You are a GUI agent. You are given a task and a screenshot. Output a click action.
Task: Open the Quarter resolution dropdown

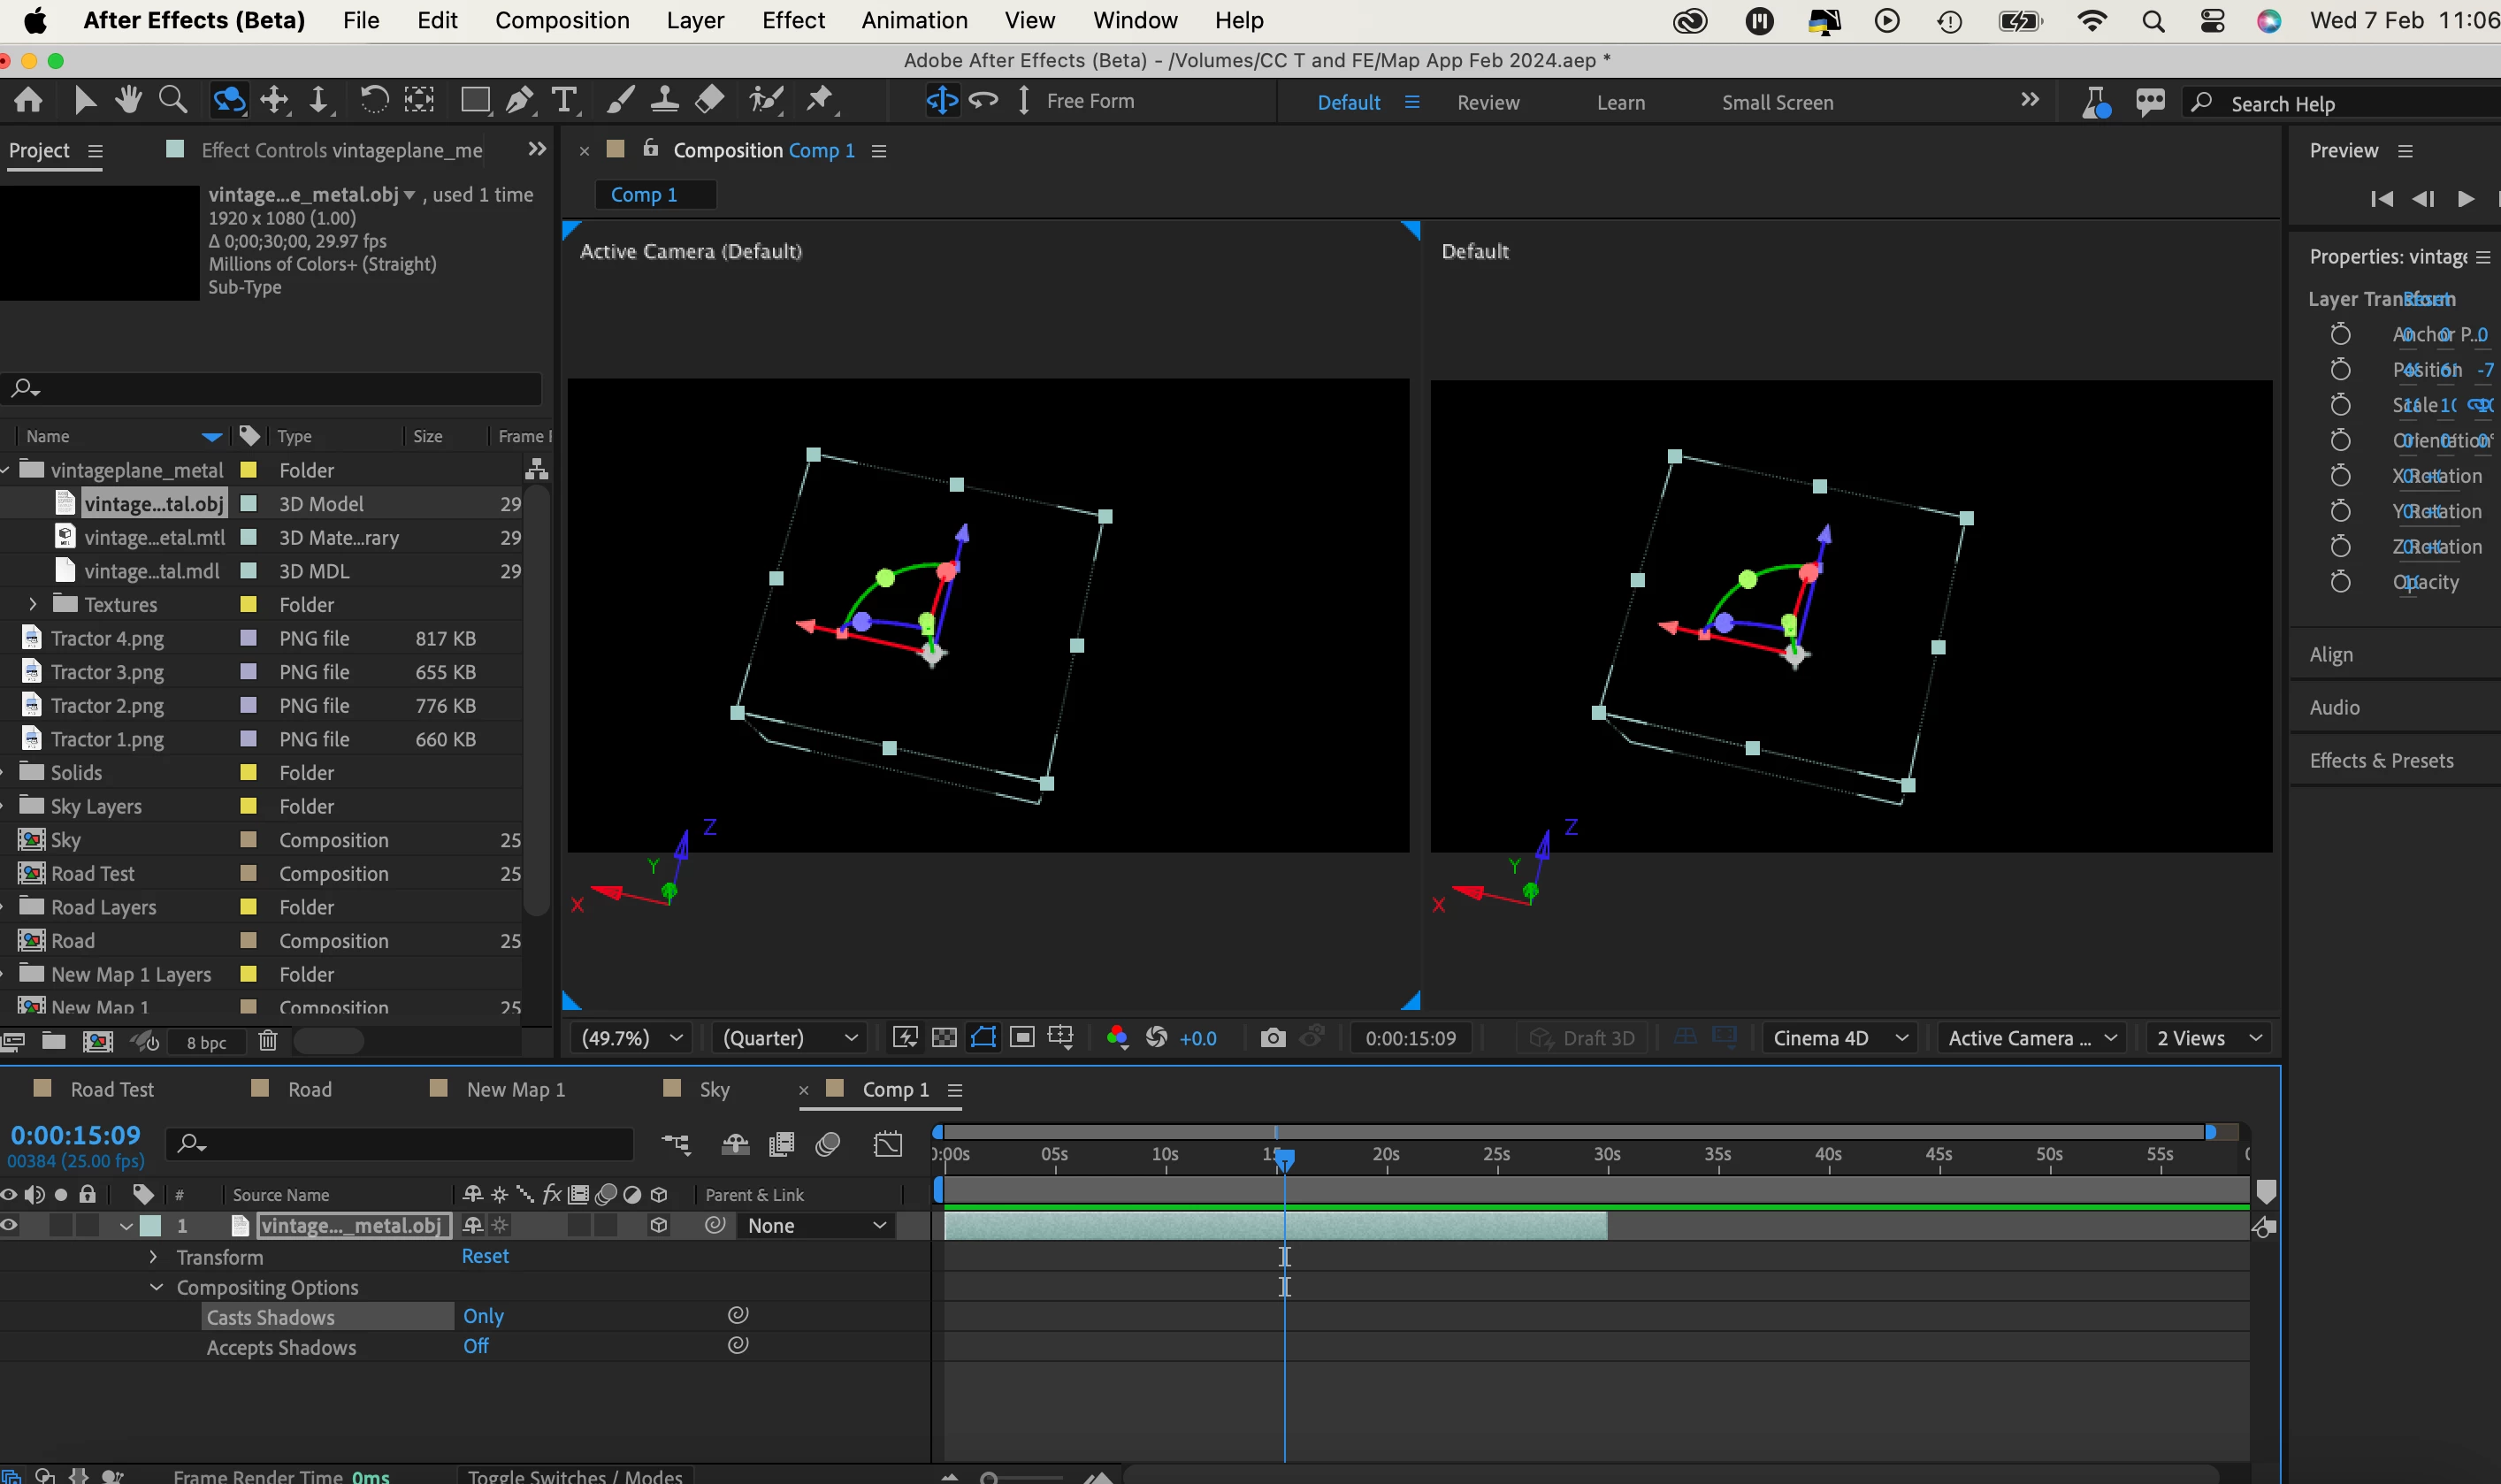pos(790,1038)
